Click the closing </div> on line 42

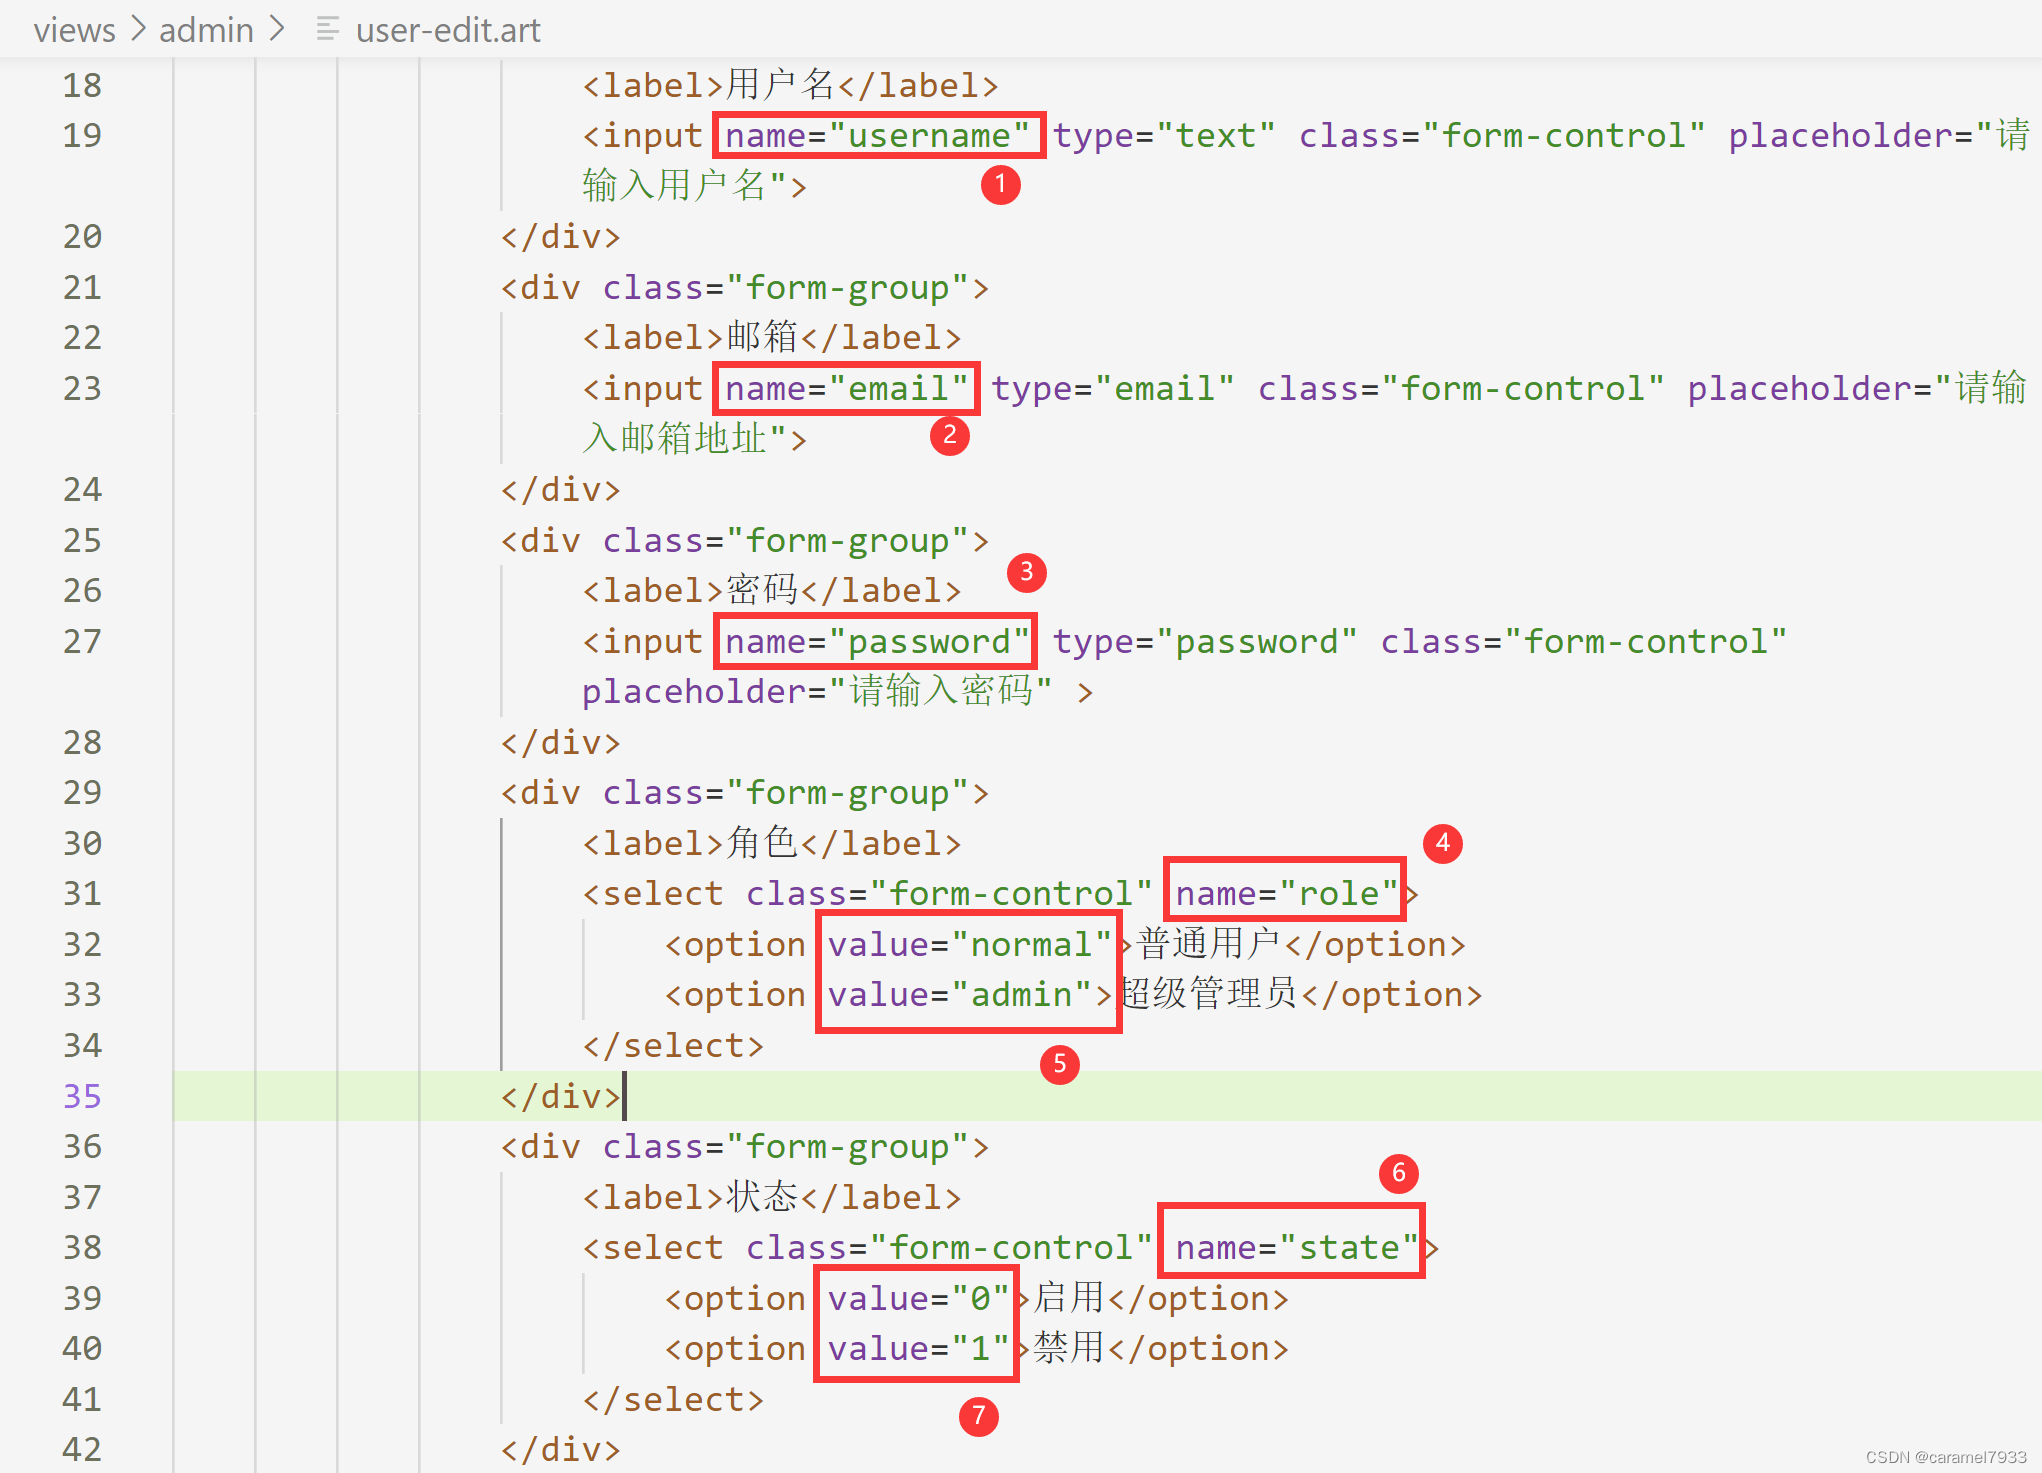[561, 1450]
